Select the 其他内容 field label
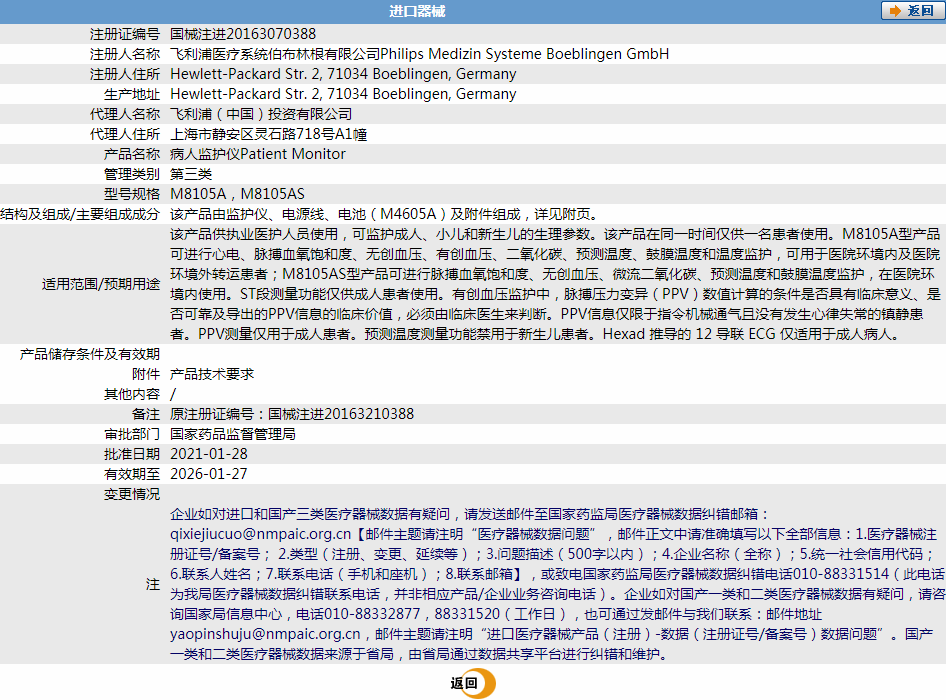This screenshot has width=946, height=700. [x=132, y=393]
